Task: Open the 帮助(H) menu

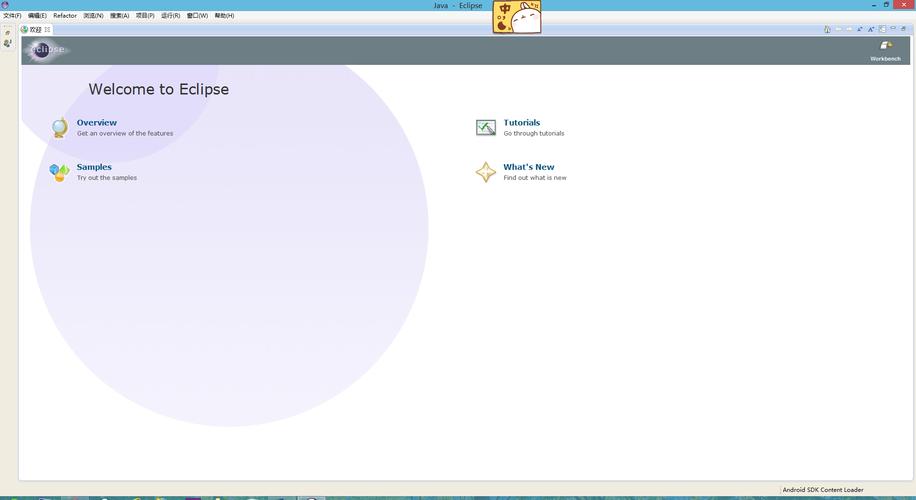Action: [x=224, y=16]
